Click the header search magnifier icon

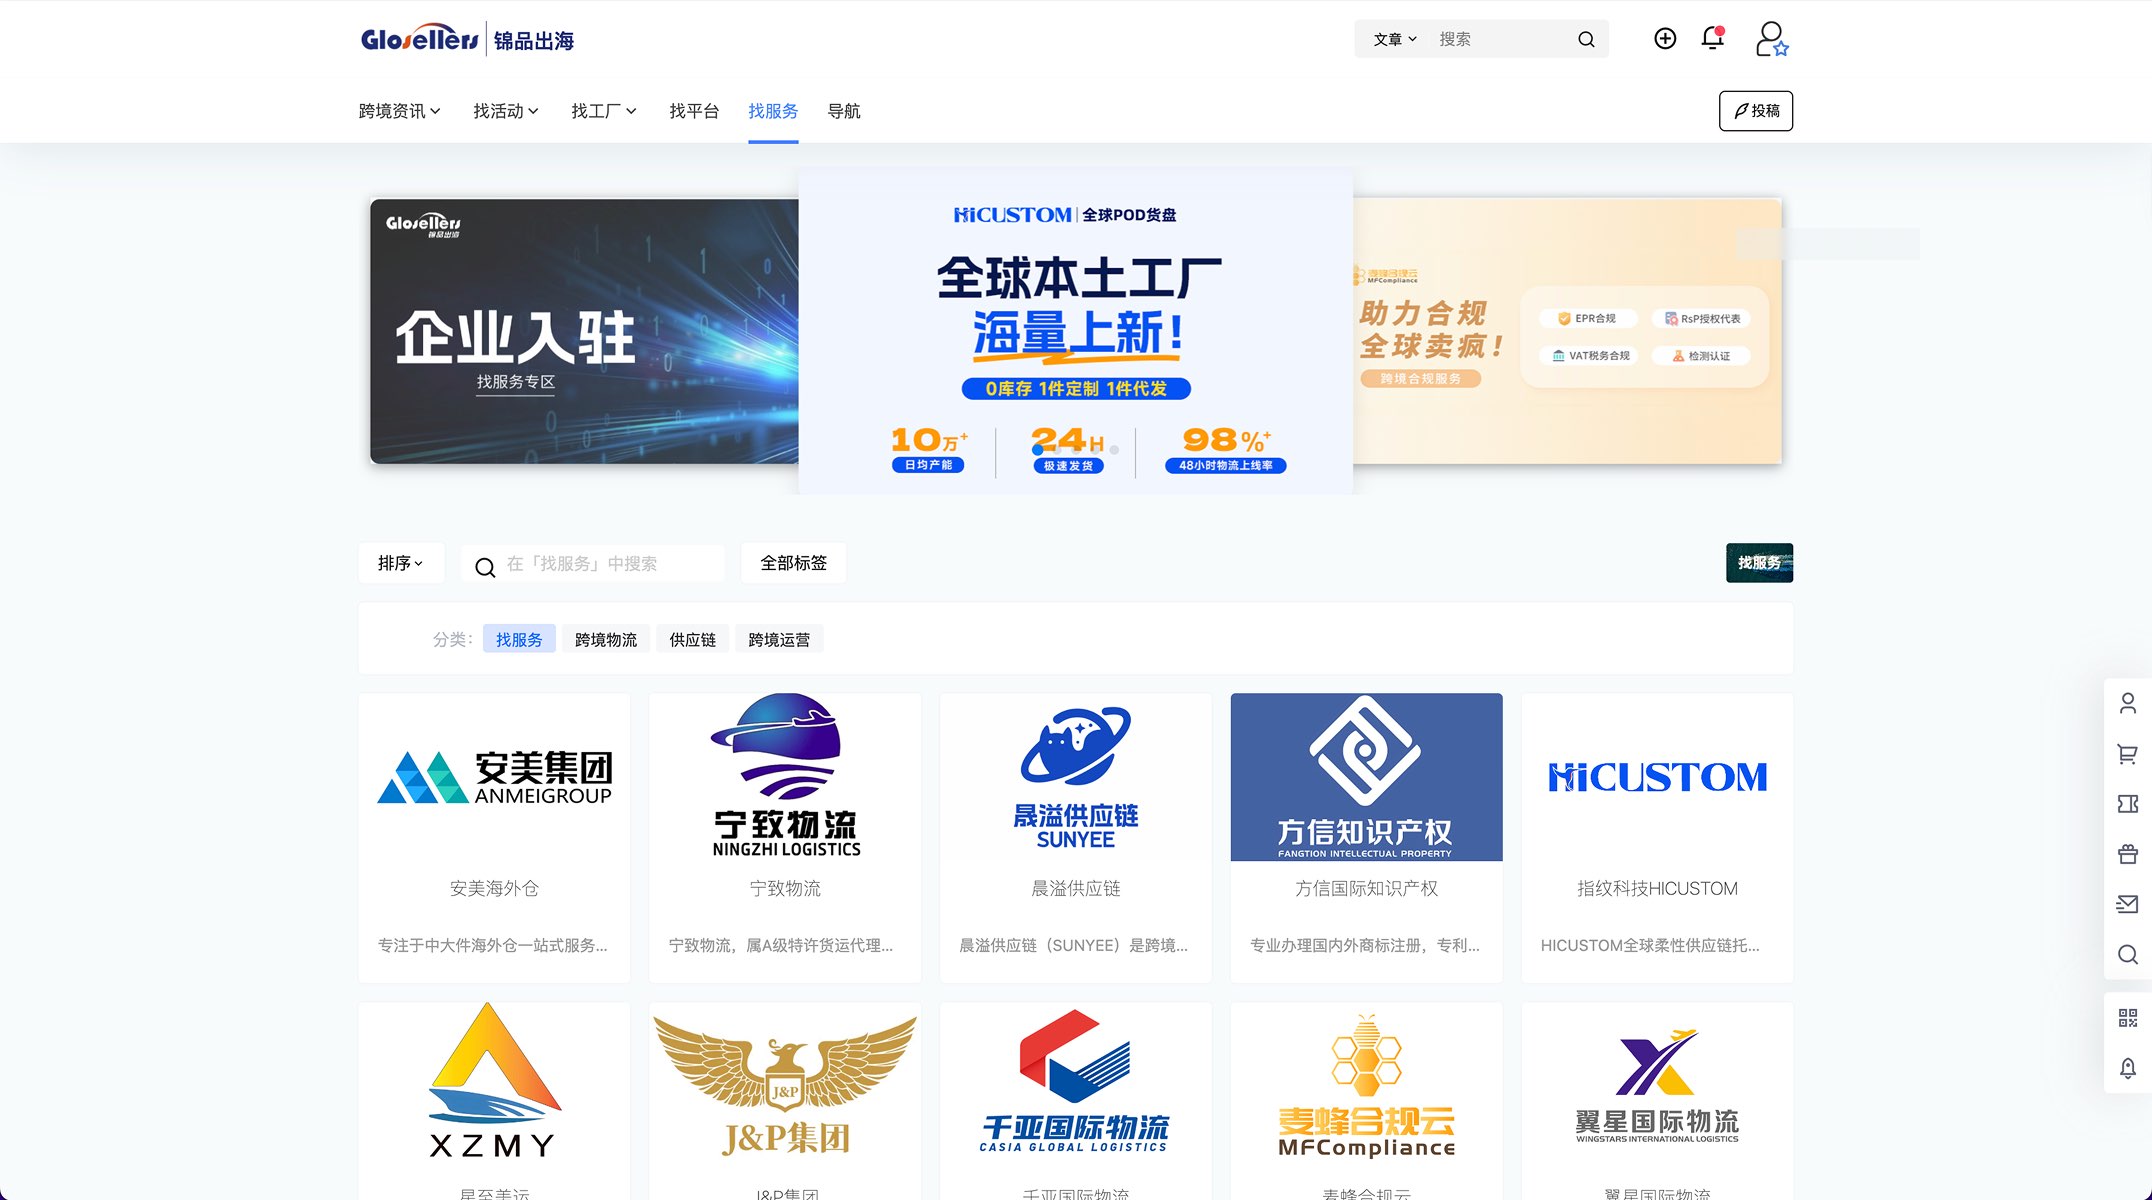pyautogui.click(x=1586, y=39)
